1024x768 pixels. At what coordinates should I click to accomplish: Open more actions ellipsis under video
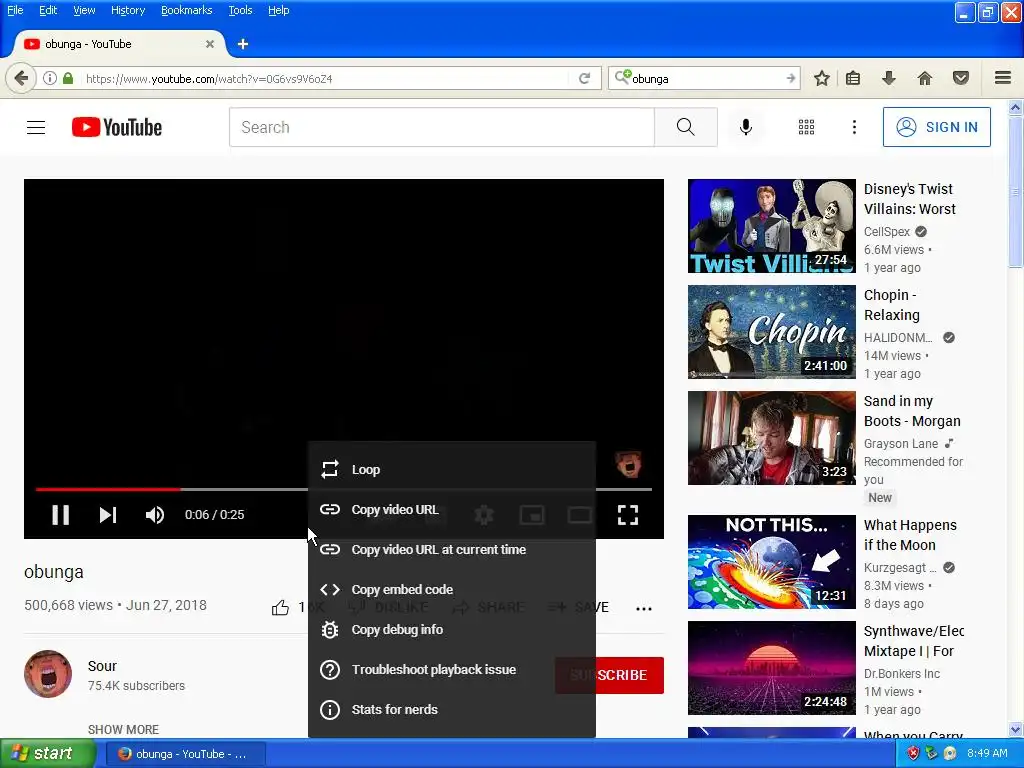[644, 608]
